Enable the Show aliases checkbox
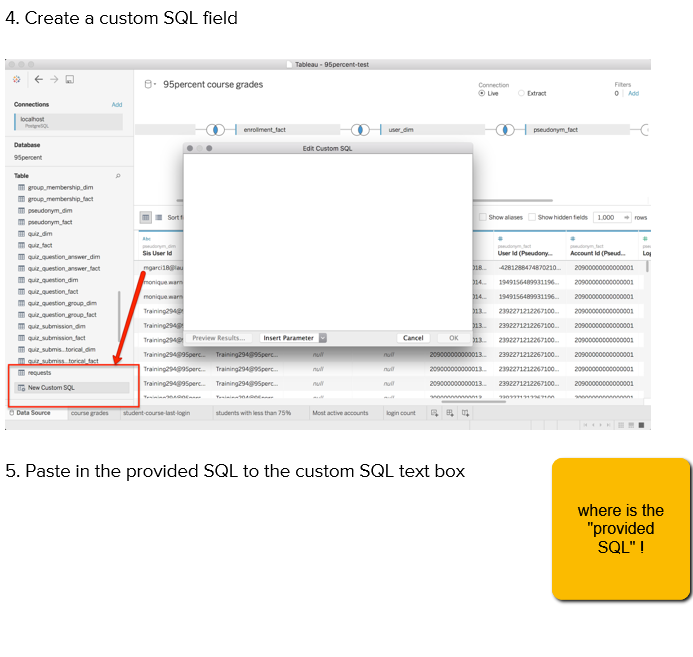Screen dimensions: 693x657 (483, 217)
